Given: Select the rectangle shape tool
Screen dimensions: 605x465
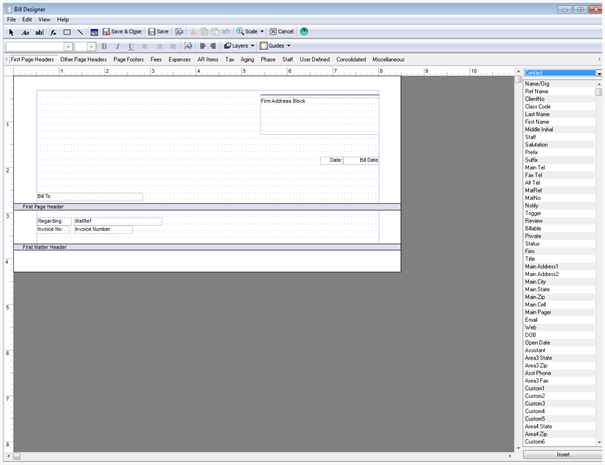Looking at the screenshot, I should (67, 32).
